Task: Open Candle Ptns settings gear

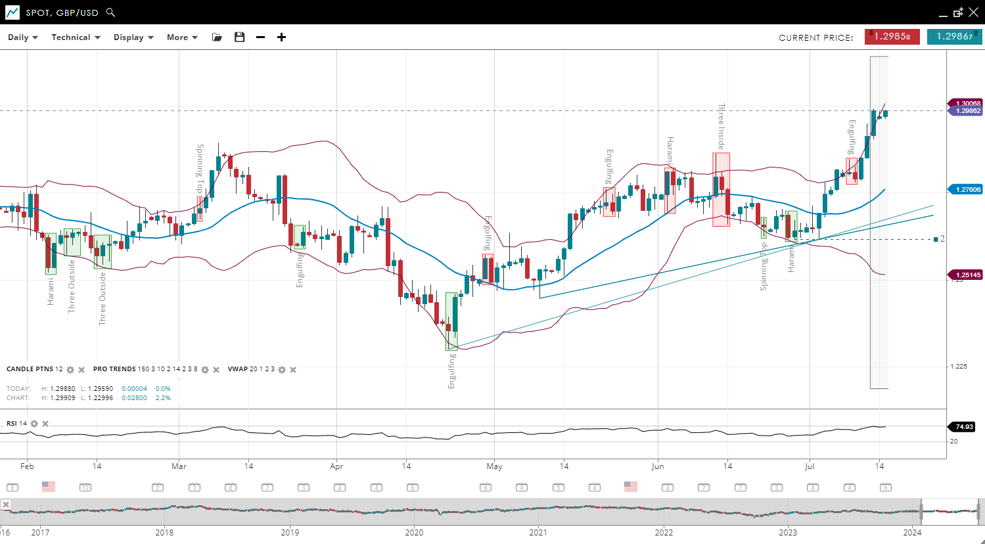Action: click(x=70, y=370)
